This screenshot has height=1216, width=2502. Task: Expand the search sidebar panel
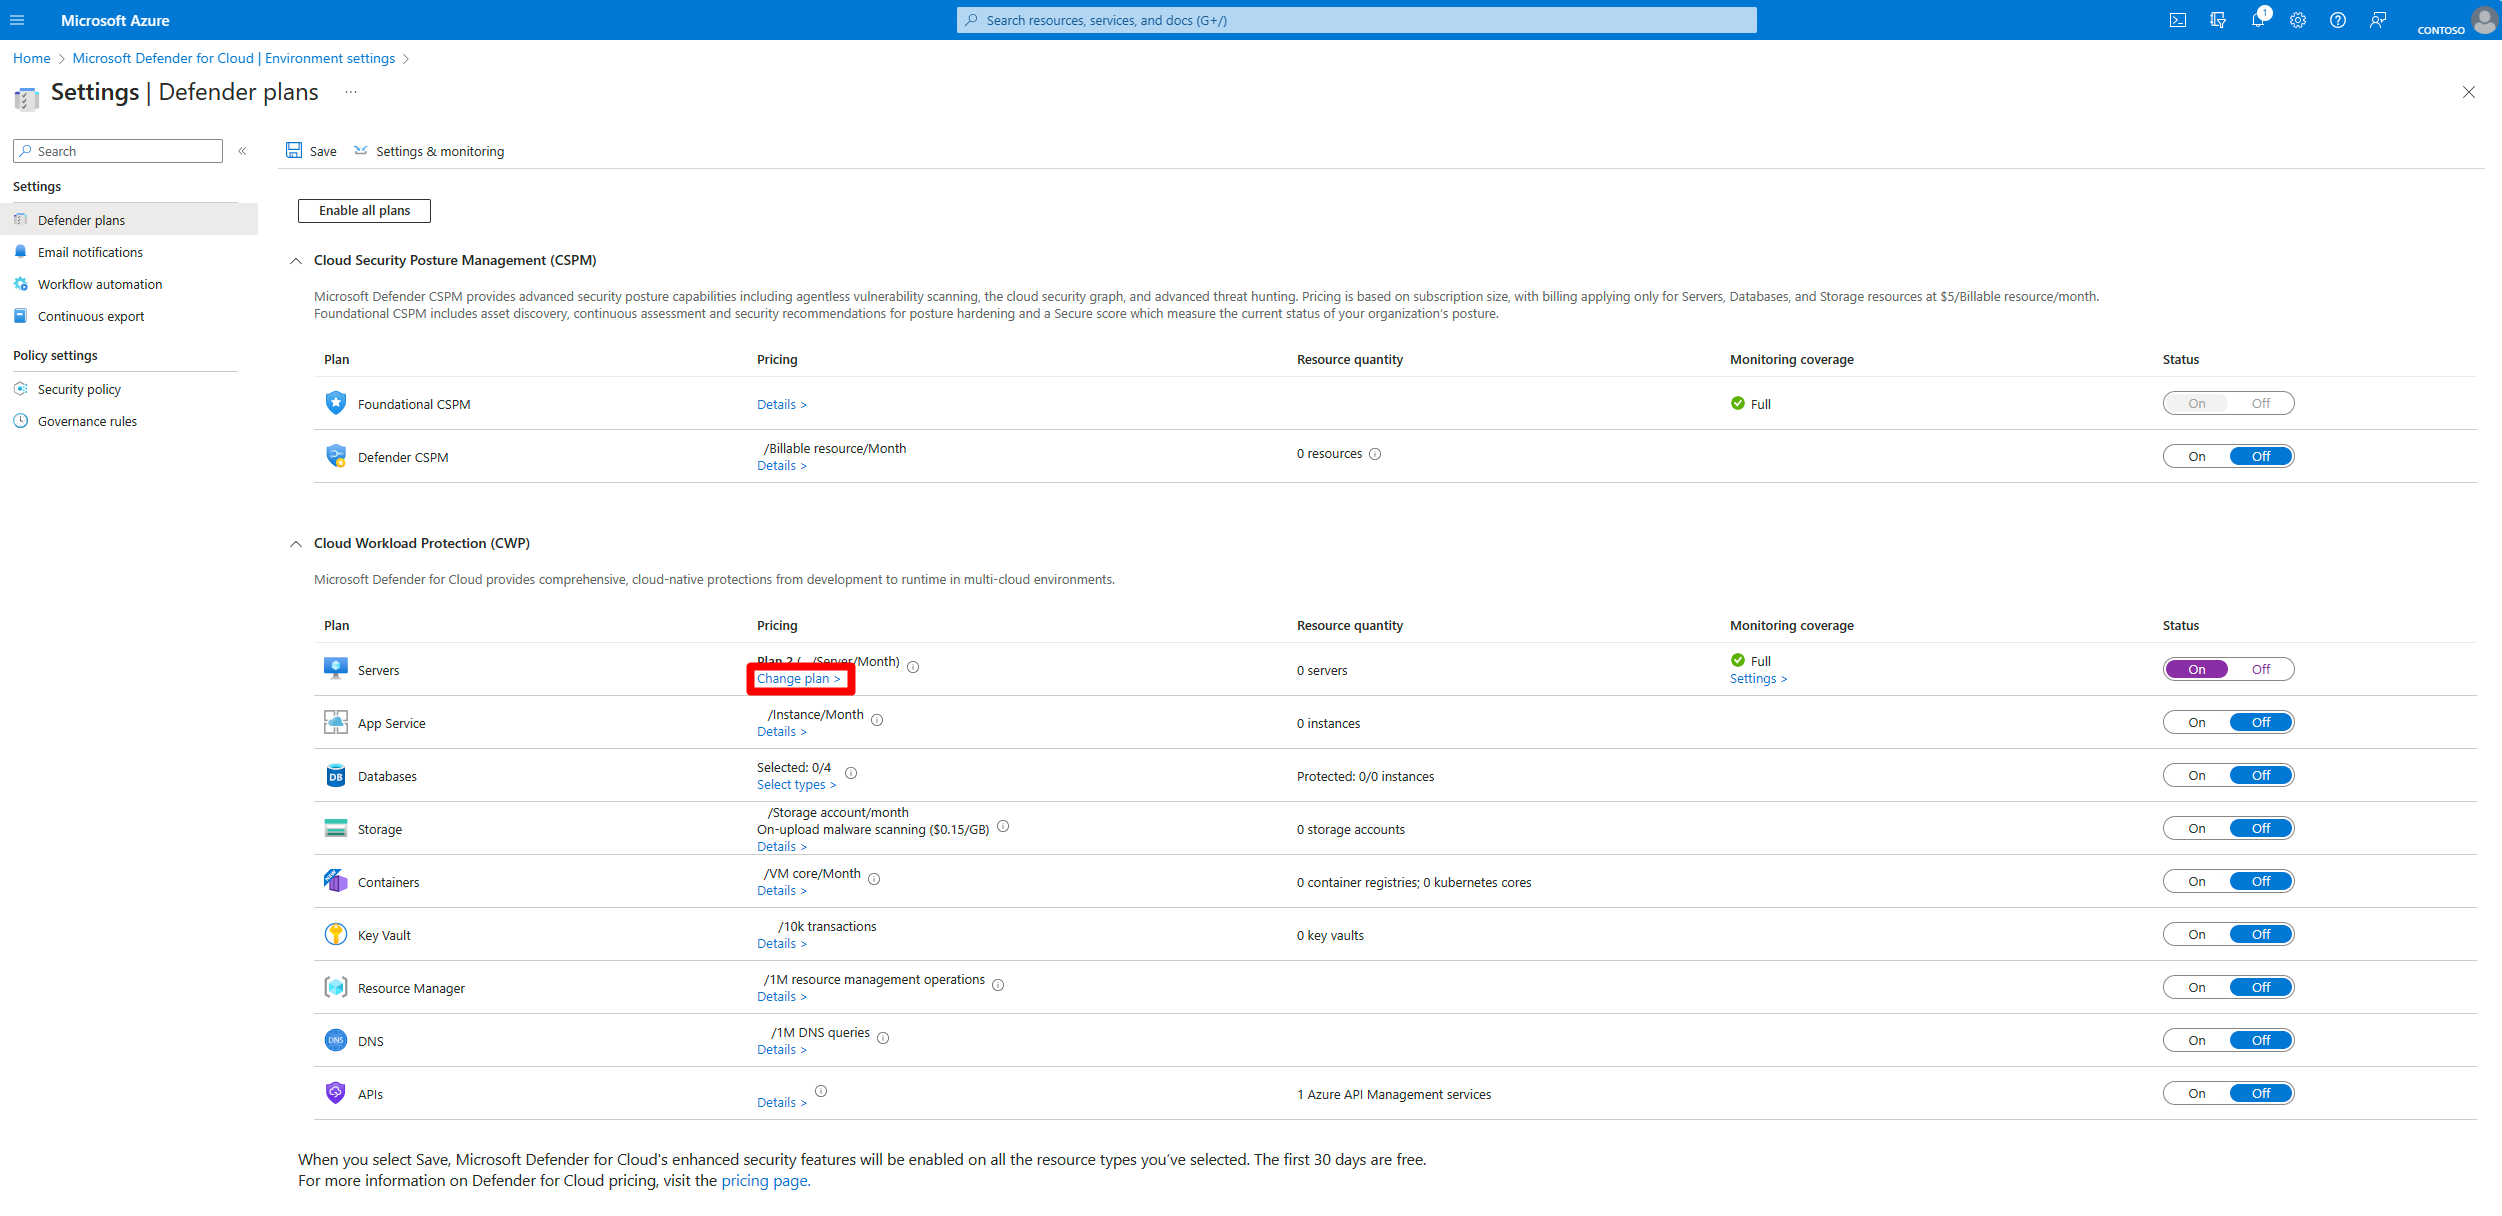[243, 152]
